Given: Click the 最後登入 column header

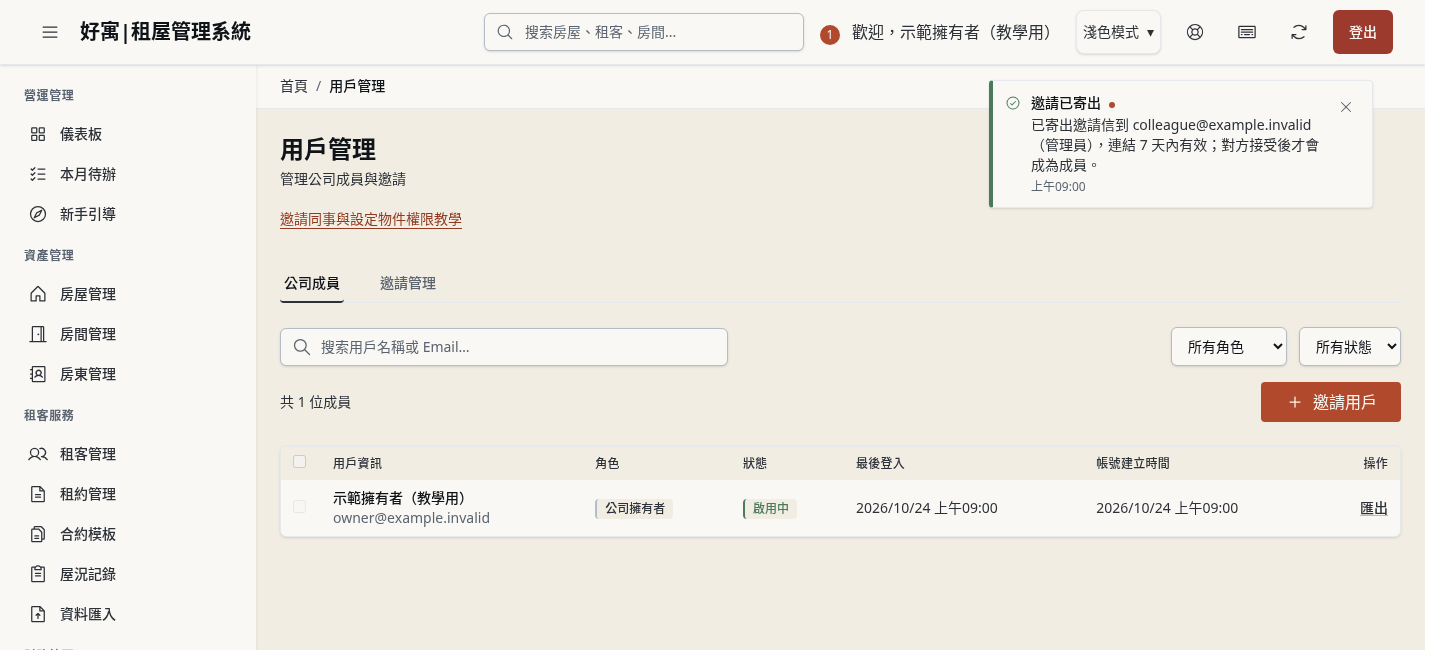Looking at the screenshot, I should pyautogui.click(x=880, y=463).
